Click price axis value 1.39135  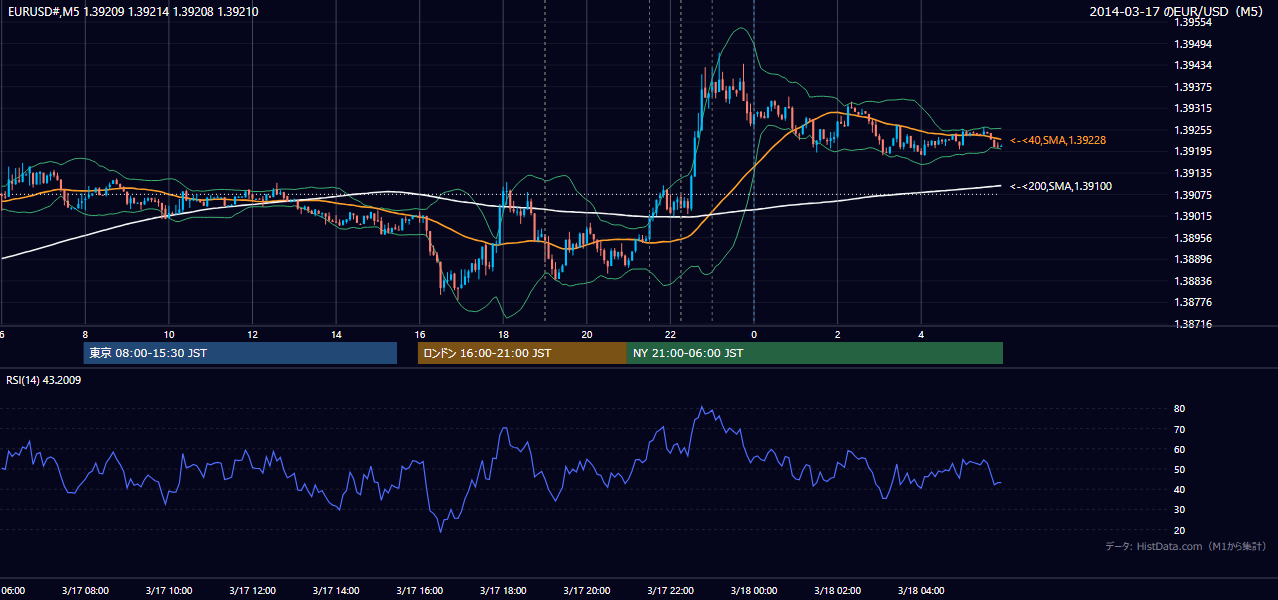pyautogui.click(x=1193, y=173)
